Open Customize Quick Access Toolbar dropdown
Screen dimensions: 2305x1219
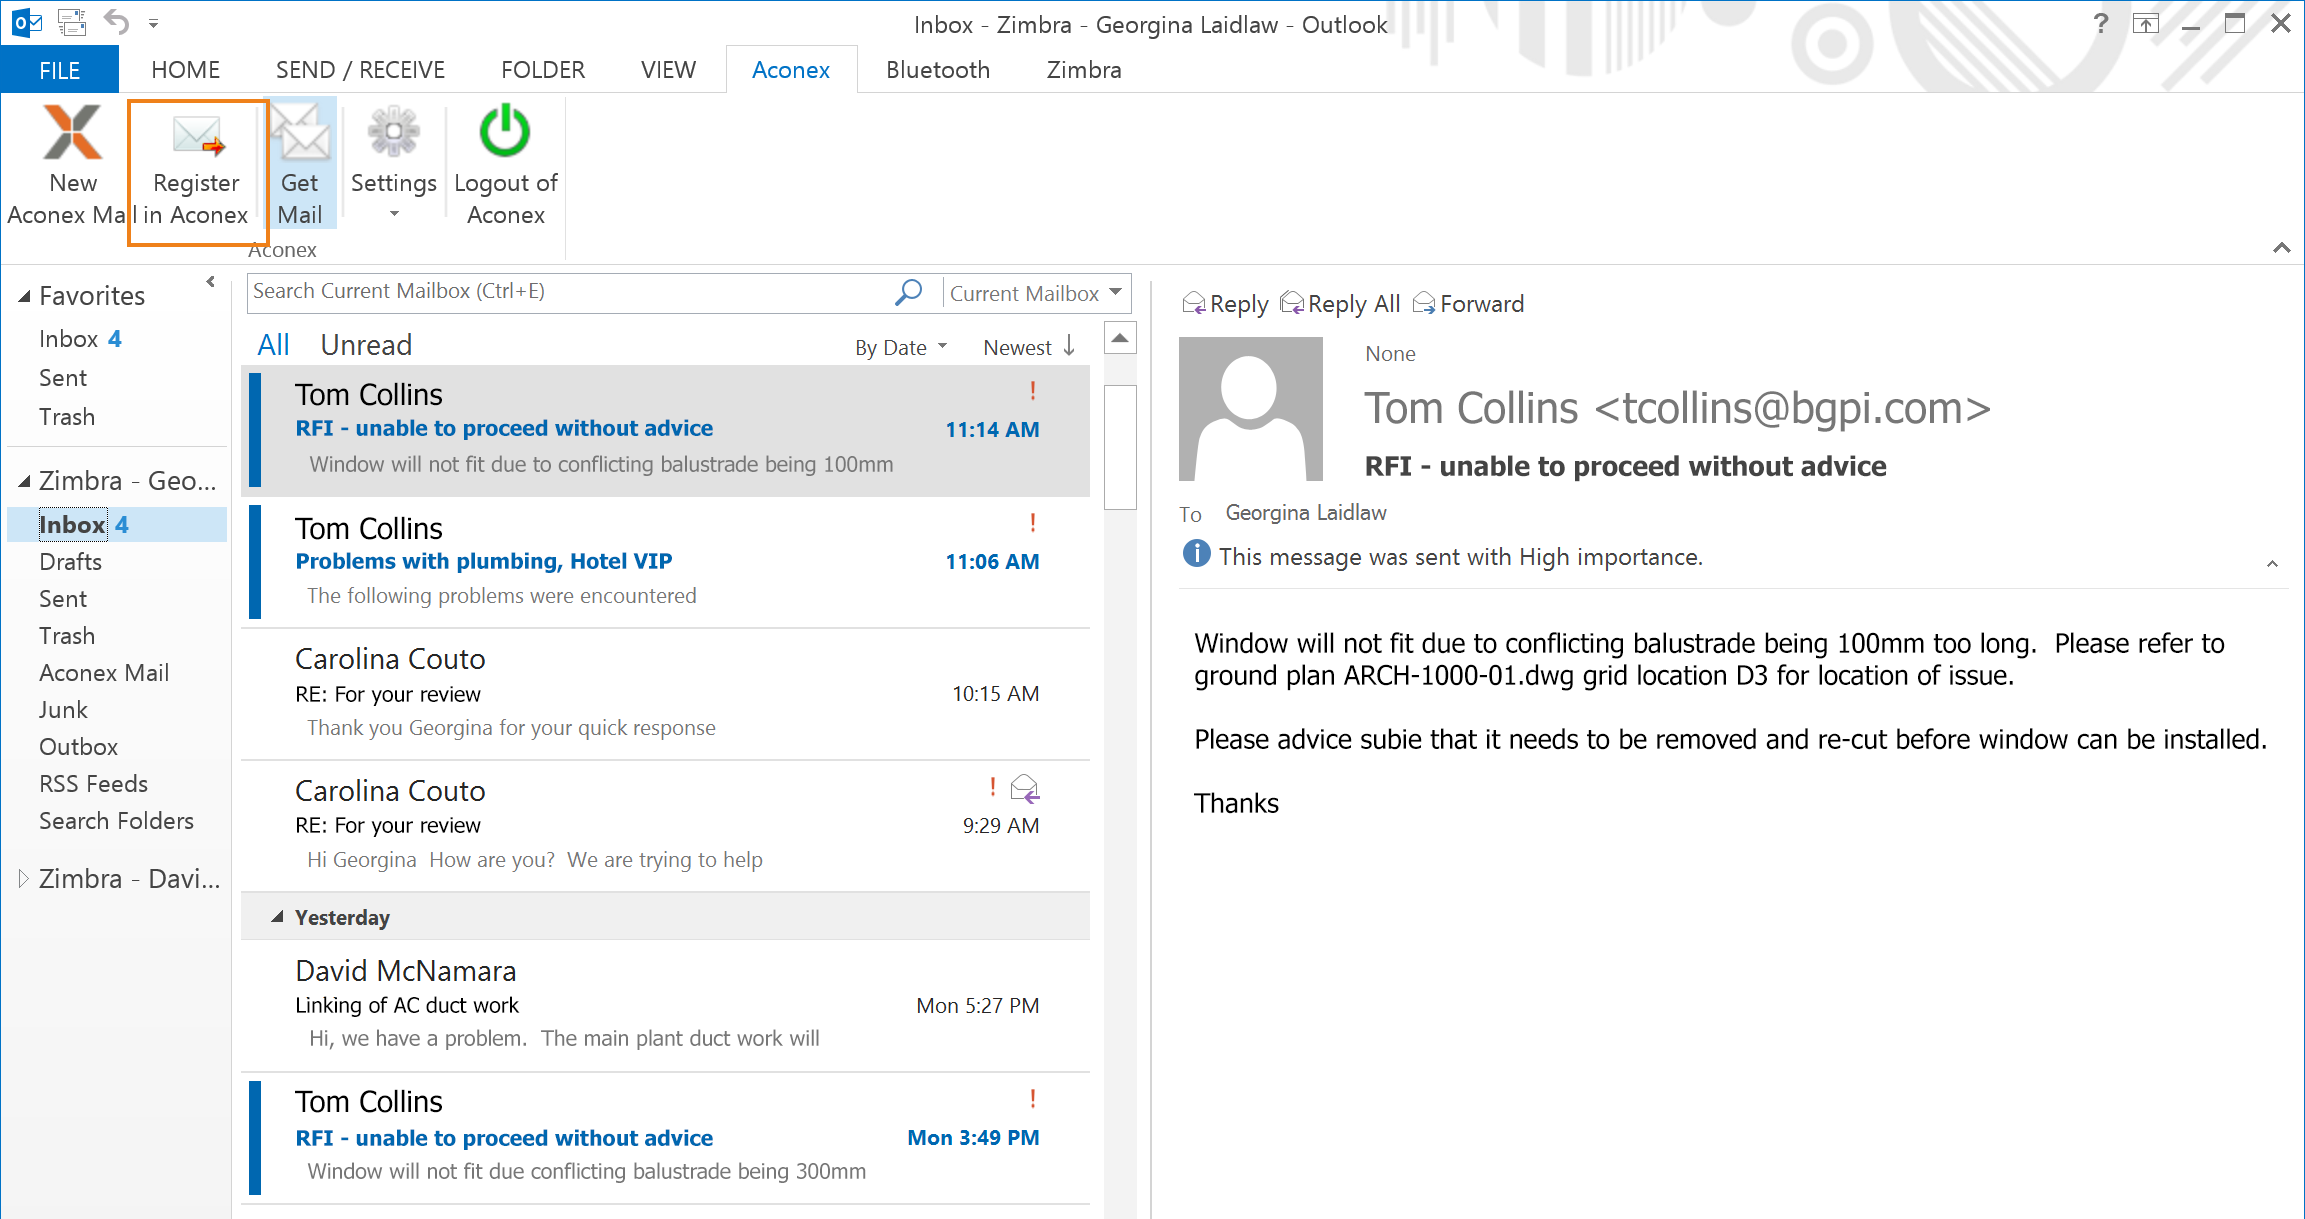click(x=153, y=23)
